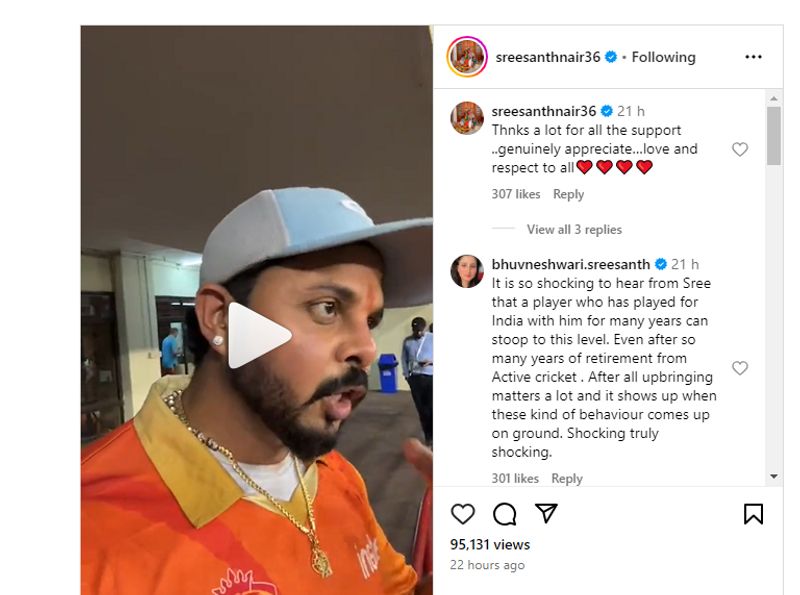800x595 pixels.
Task: View 307 likes on first comment
Action: point(516,194)
